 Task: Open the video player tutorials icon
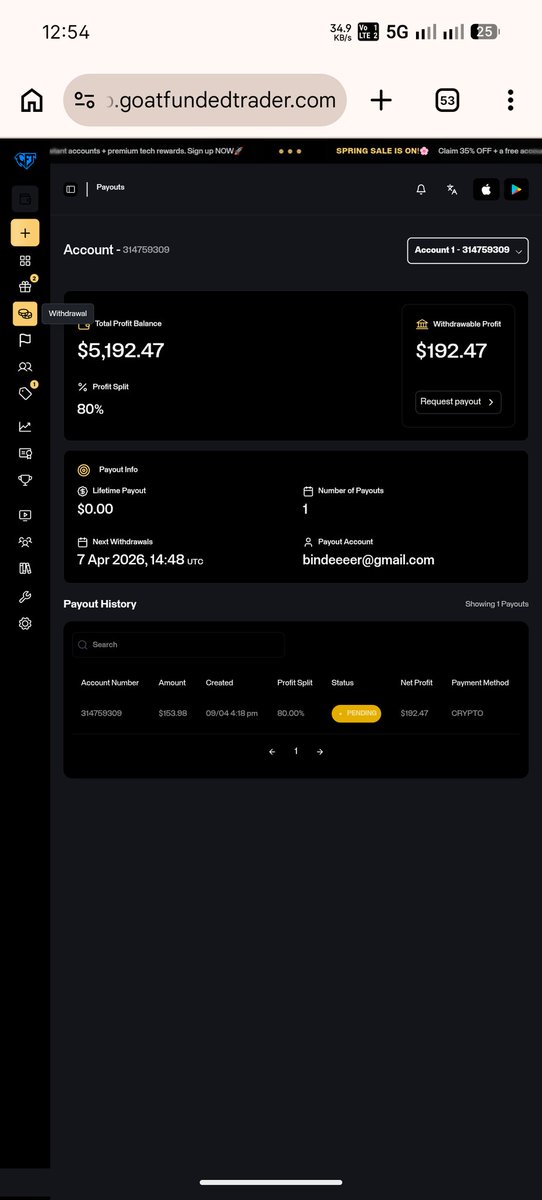[x=25, y=516]
